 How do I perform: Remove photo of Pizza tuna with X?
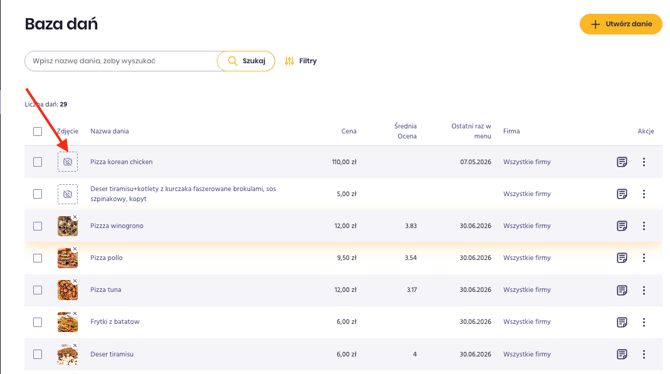75,281
